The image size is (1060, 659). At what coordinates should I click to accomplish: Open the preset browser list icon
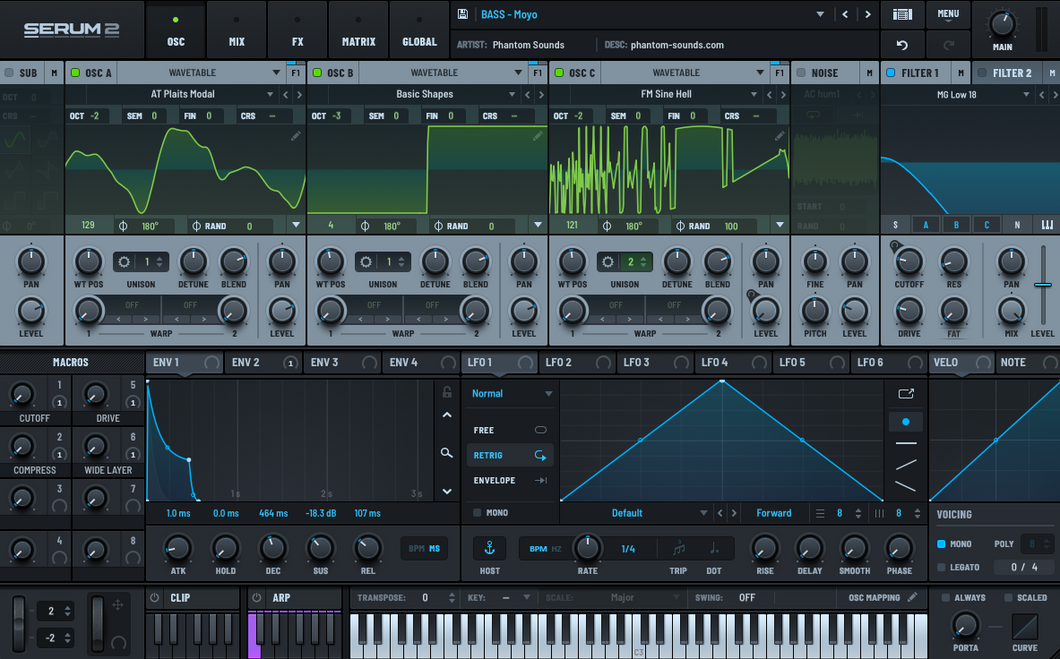(902, 14)
